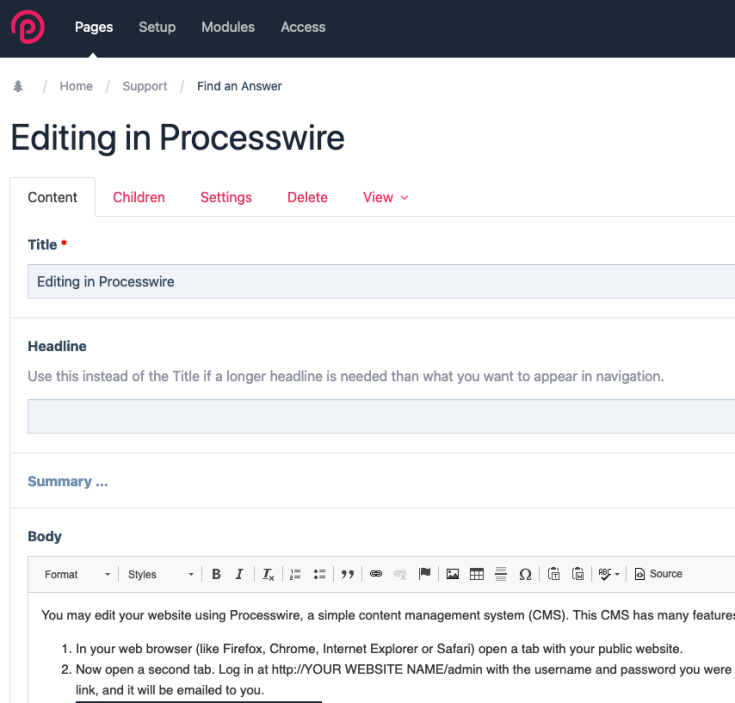Insert a bulleted list
This screenshot has height=703, width=735.
[320, 574]
